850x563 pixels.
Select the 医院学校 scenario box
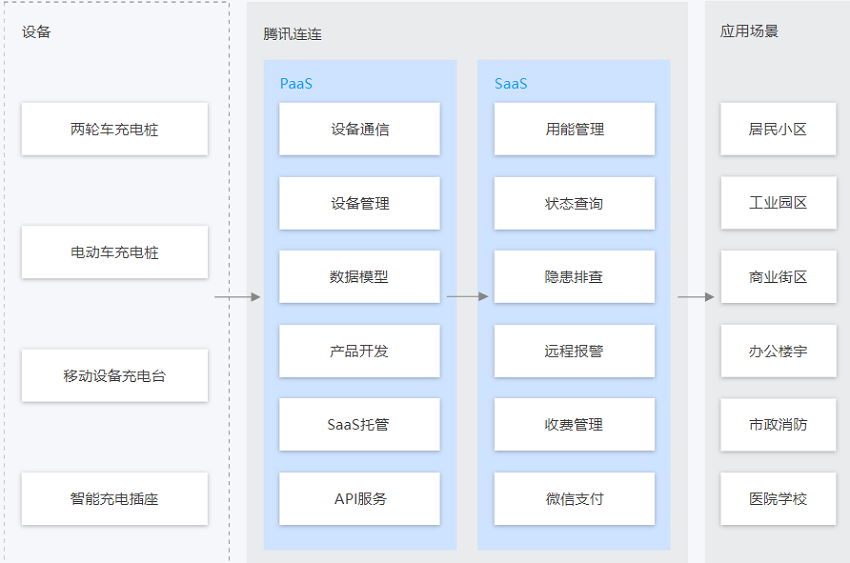click(x=778, y=499)
